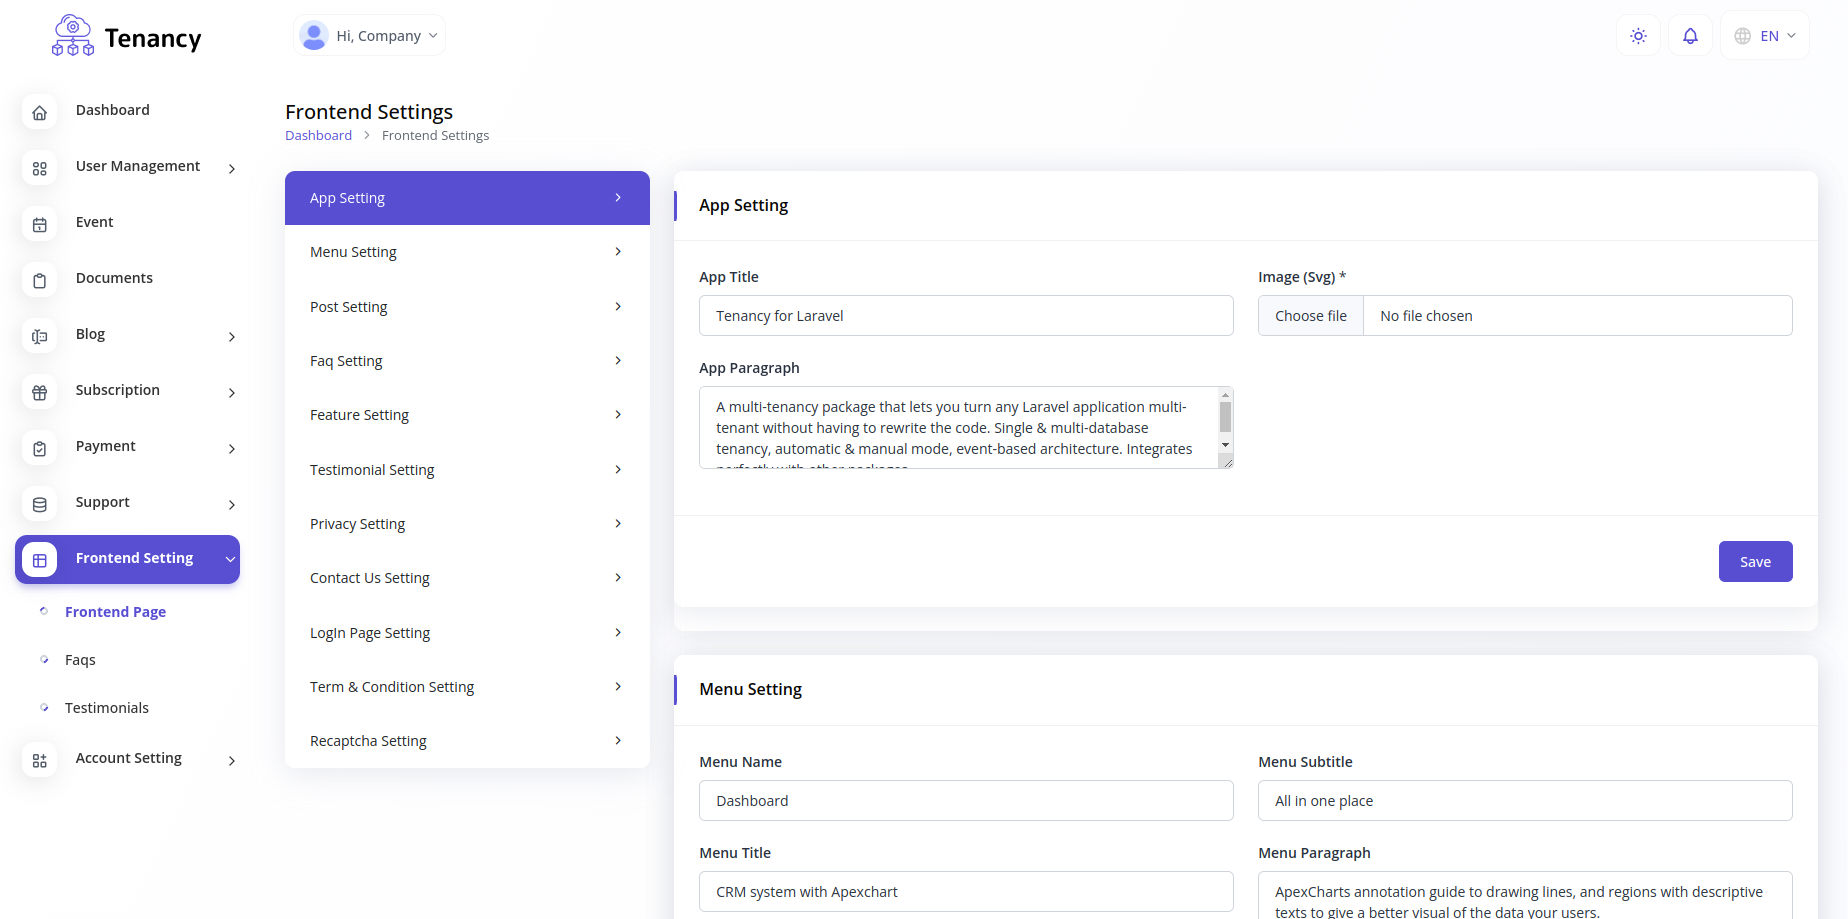The height and width of the screenshot is (919, 1848).
Task: Click the Support database icon
Action: click(x=40, y=505)
